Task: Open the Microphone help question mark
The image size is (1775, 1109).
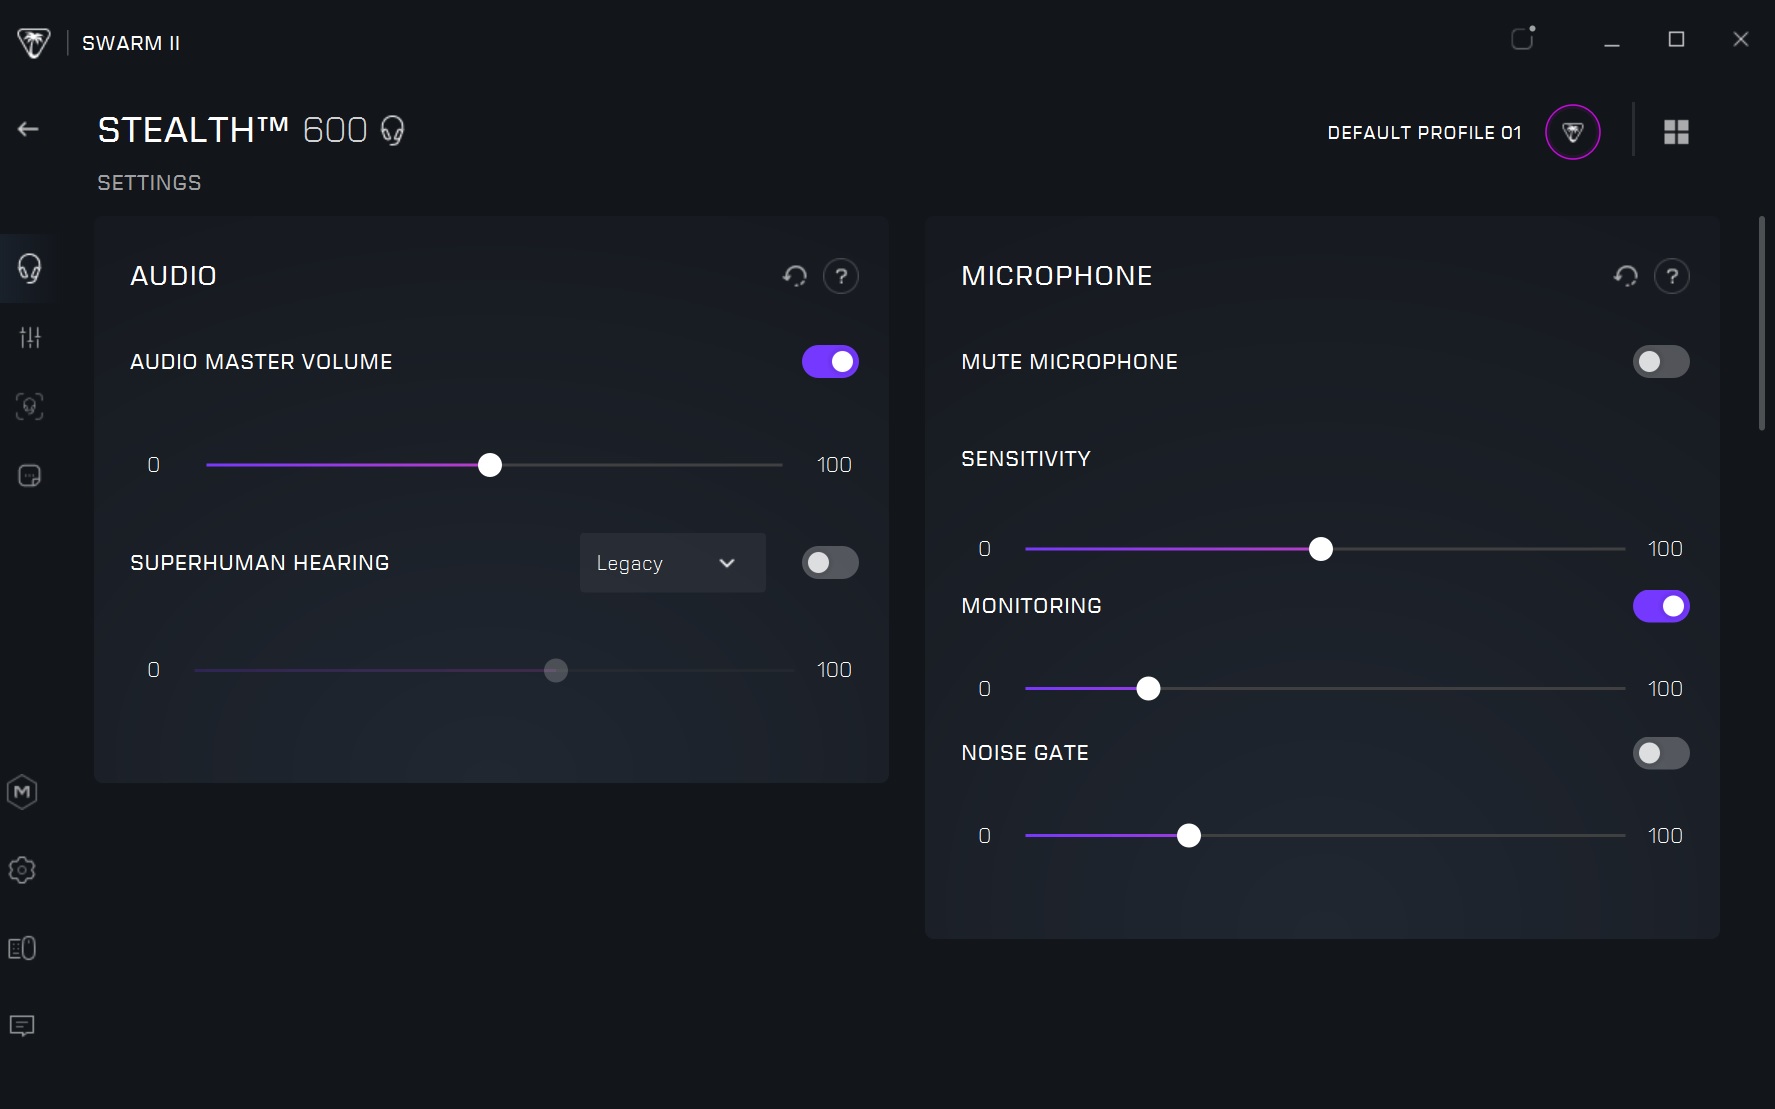Action: (1671, 276)
